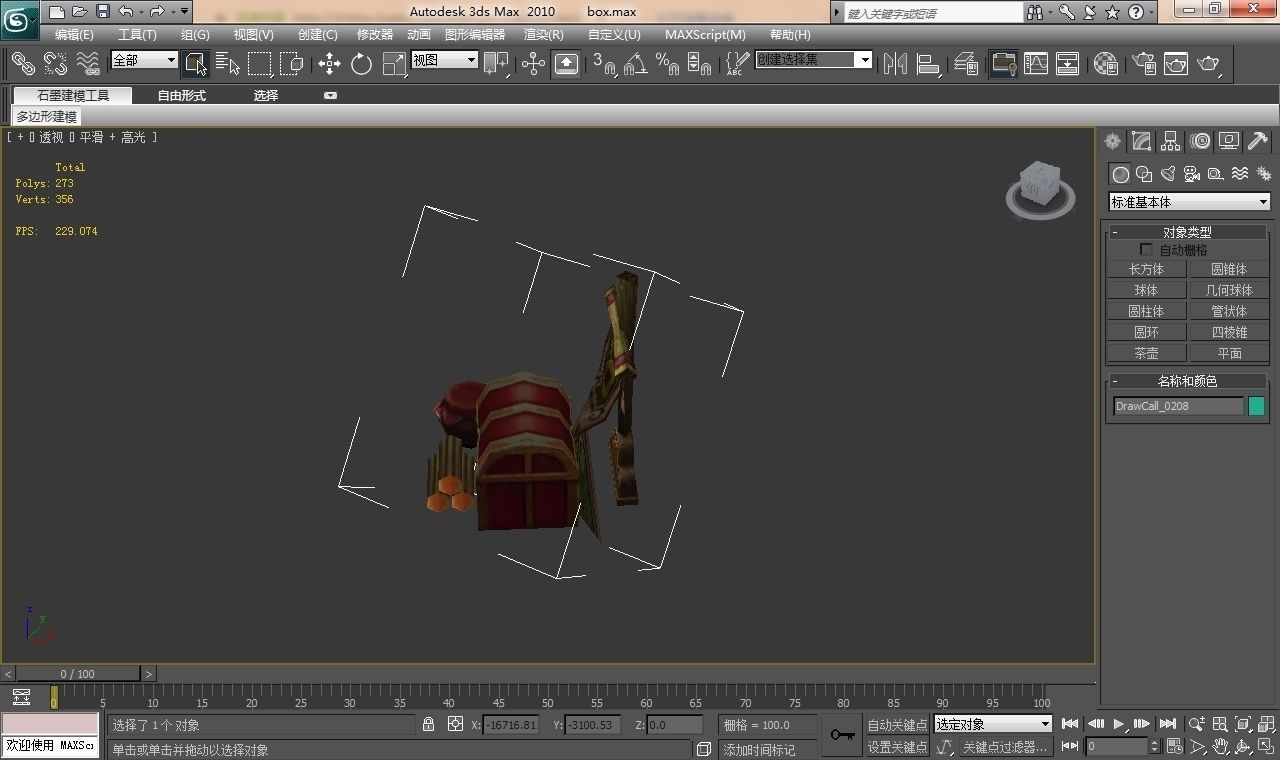Open selection filter dropdown 全部
Screen dimensions: 1280x760
click(x=144, y=60)
